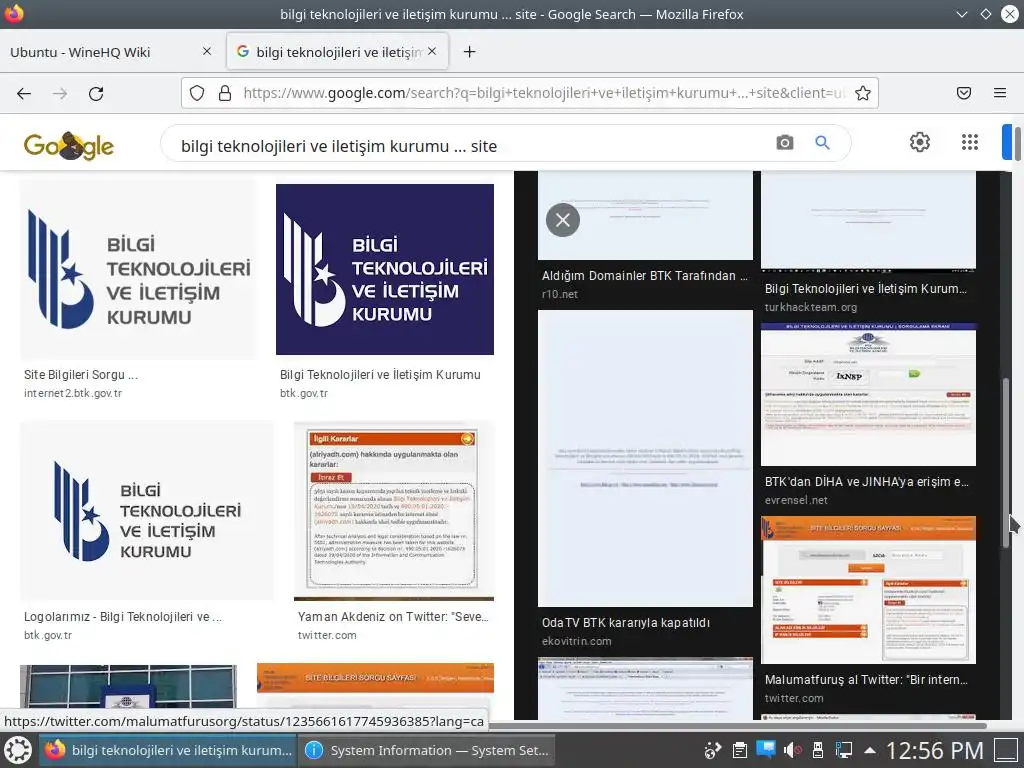
Task: Open the dark blue BTK logo thumbnail
Action: coord(385,269)
